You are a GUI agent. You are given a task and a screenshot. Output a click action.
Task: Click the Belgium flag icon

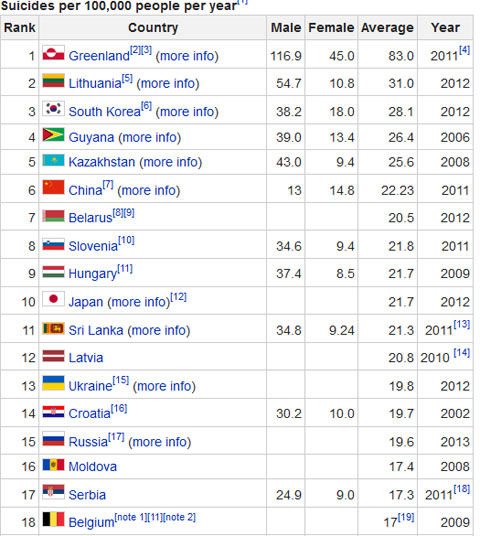coord(53,519)
